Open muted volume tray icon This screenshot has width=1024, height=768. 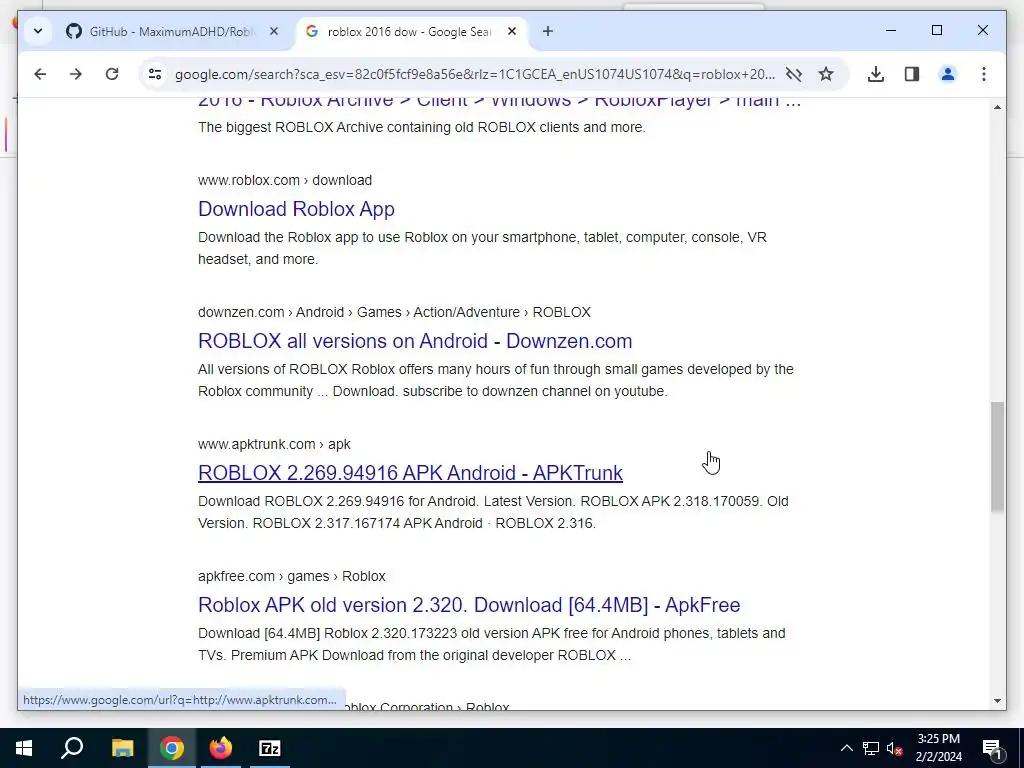pyautogui.click(x=894, y=748)
